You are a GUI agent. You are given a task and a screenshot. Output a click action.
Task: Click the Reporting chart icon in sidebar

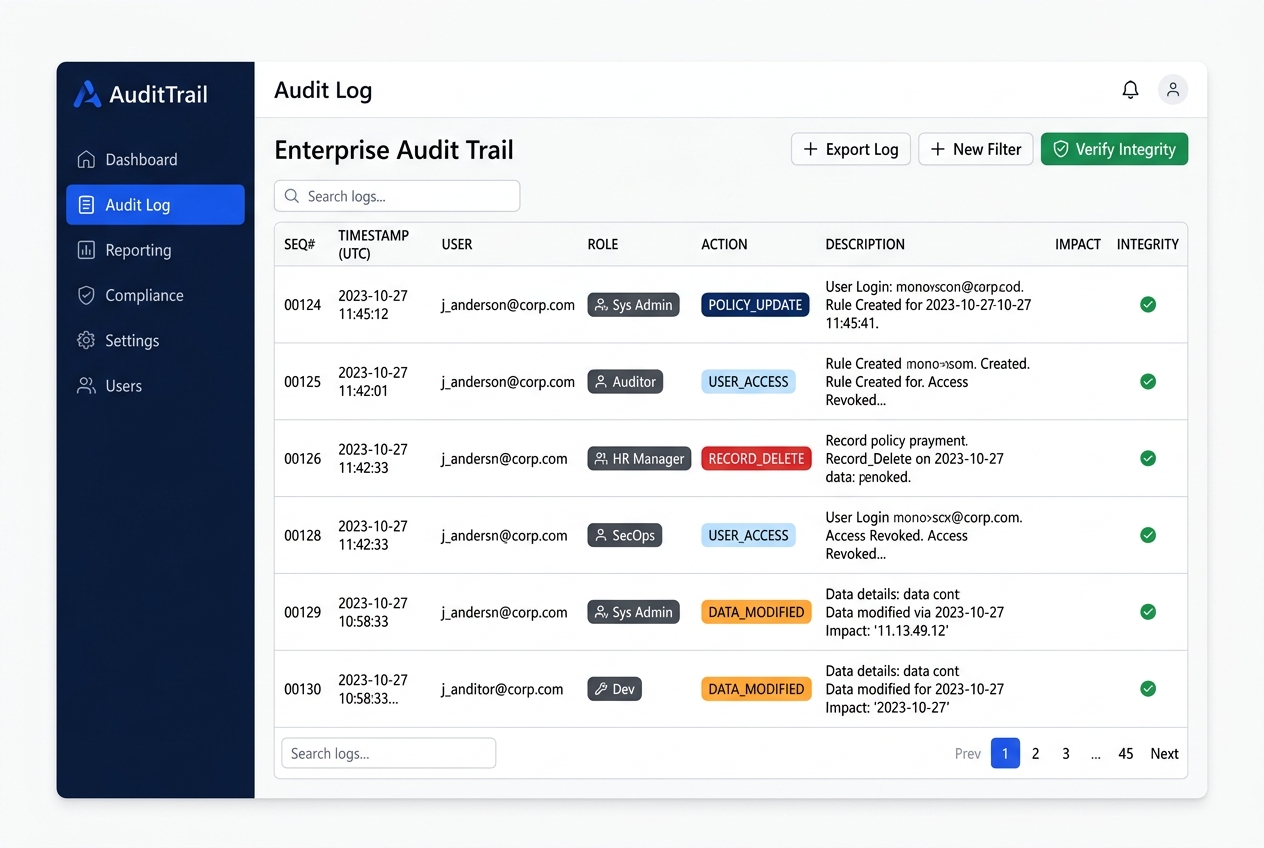click(86, 250)
